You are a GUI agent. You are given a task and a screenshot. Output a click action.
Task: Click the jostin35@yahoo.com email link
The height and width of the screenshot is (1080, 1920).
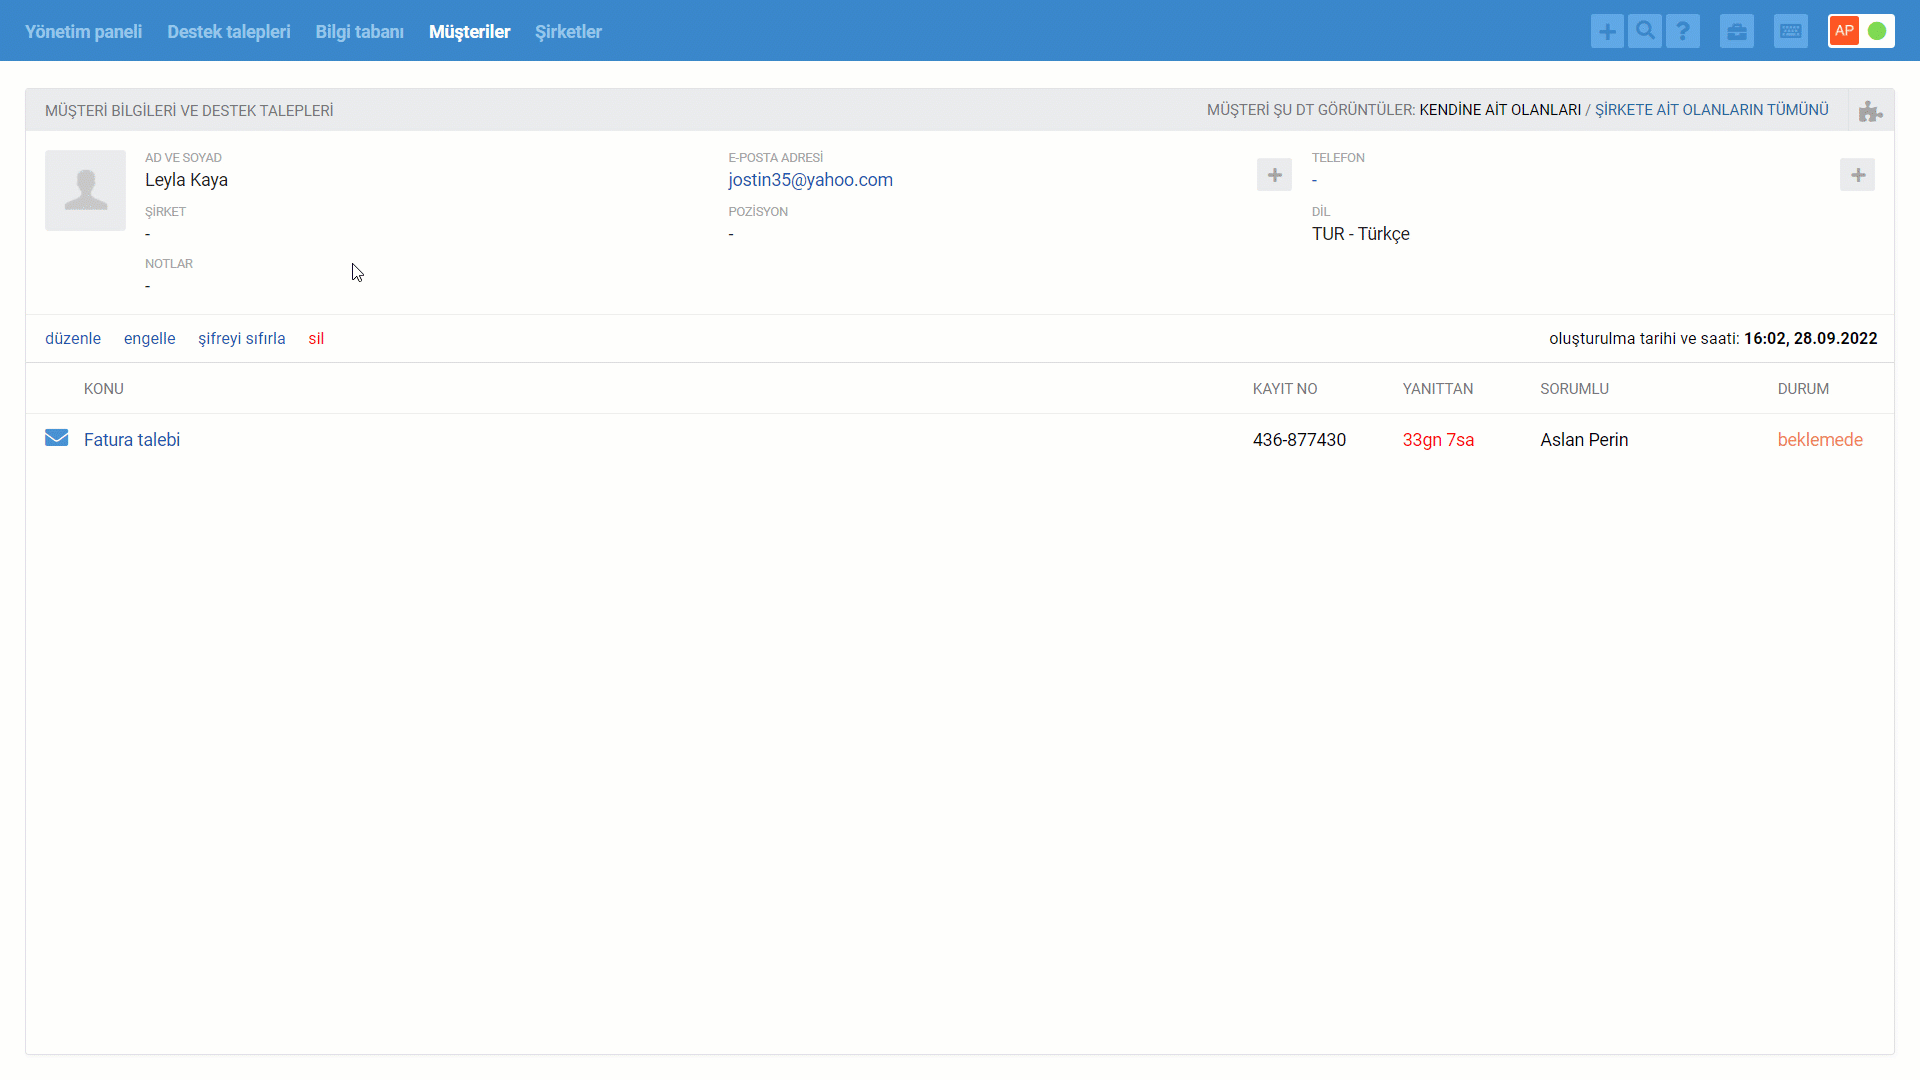pyautogui.click(x=810, y=180)
